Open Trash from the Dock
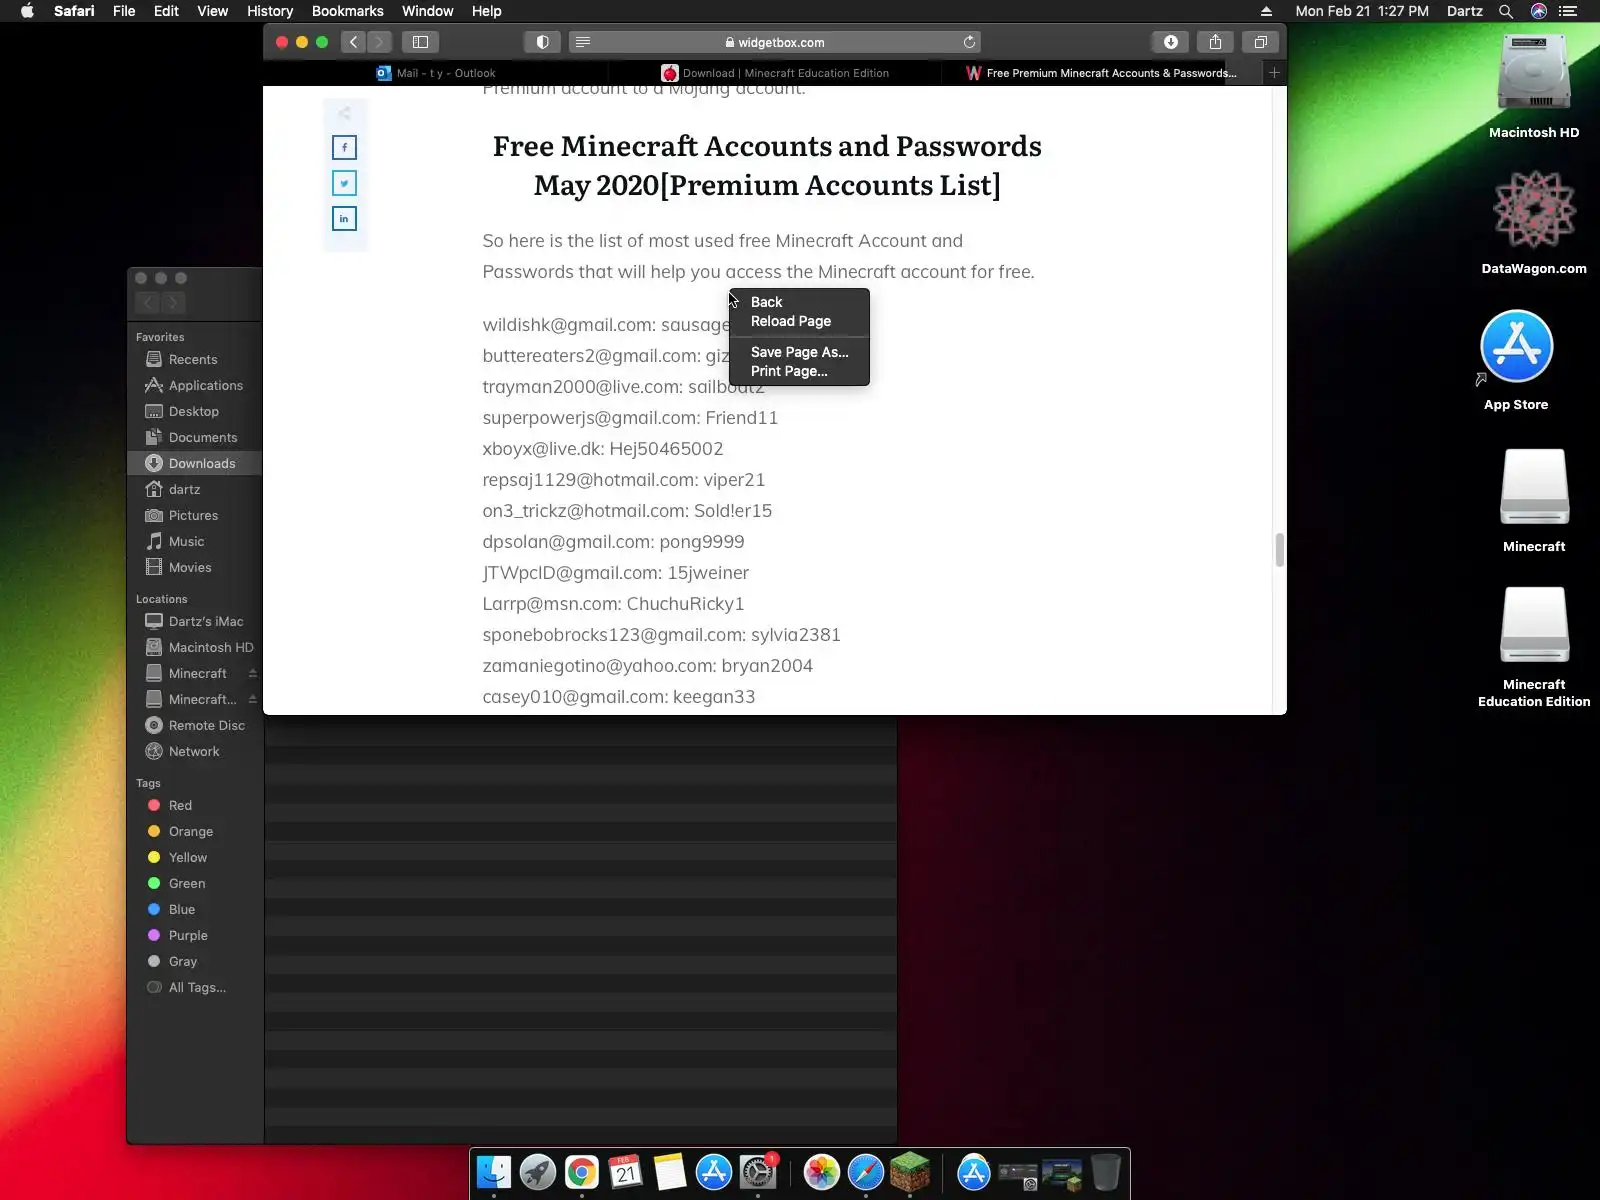Viewport: 1600px width, 1200px height. 1105,1172
